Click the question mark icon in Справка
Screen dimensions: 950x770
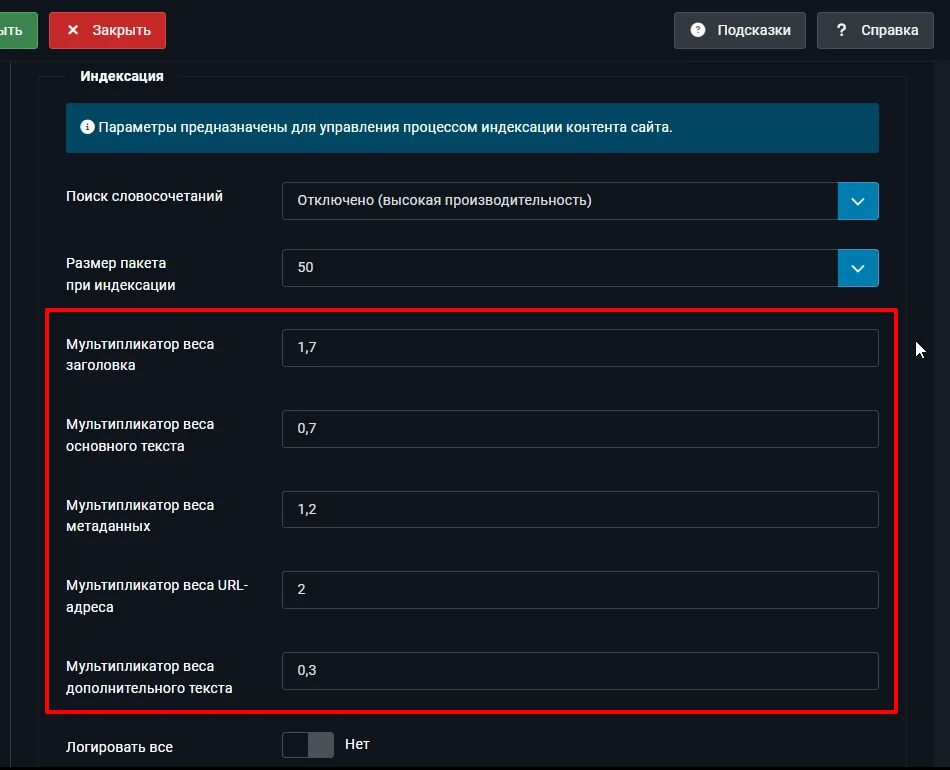(841, 30)
